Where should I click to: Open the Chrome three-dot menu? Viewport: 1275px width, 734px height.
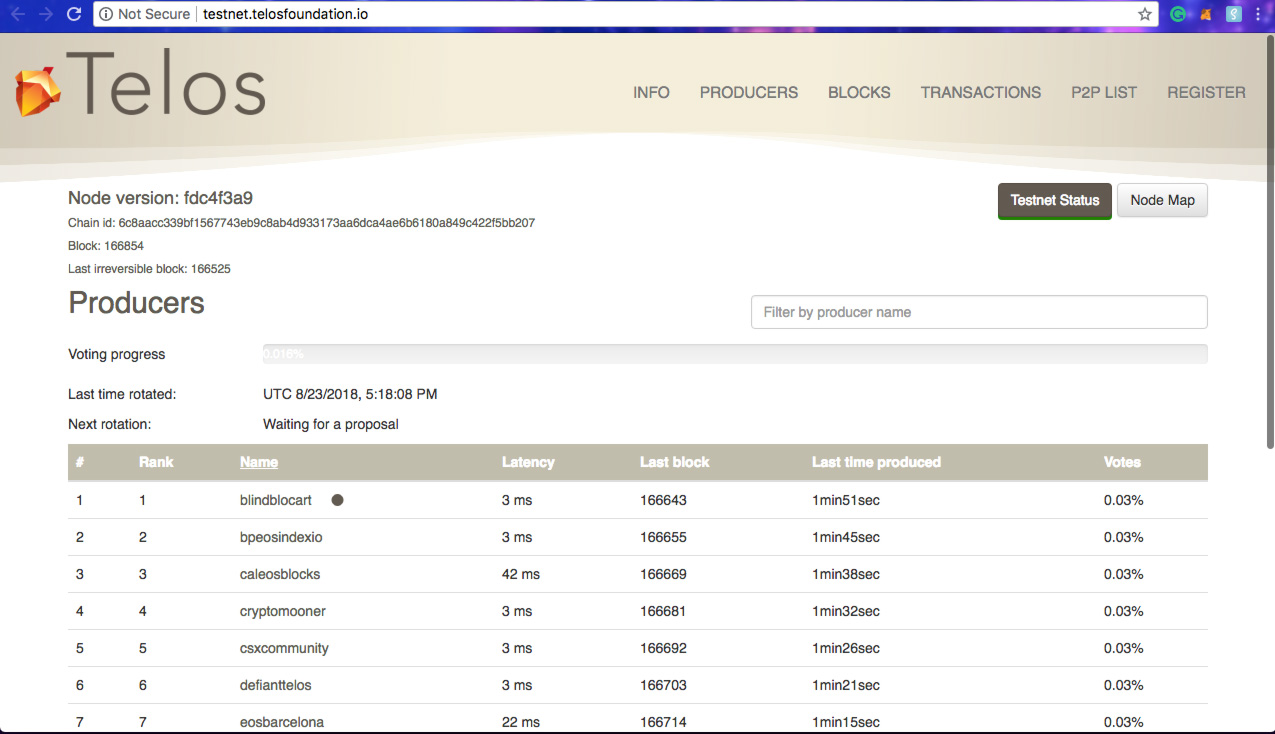(x=1259, y=14)
